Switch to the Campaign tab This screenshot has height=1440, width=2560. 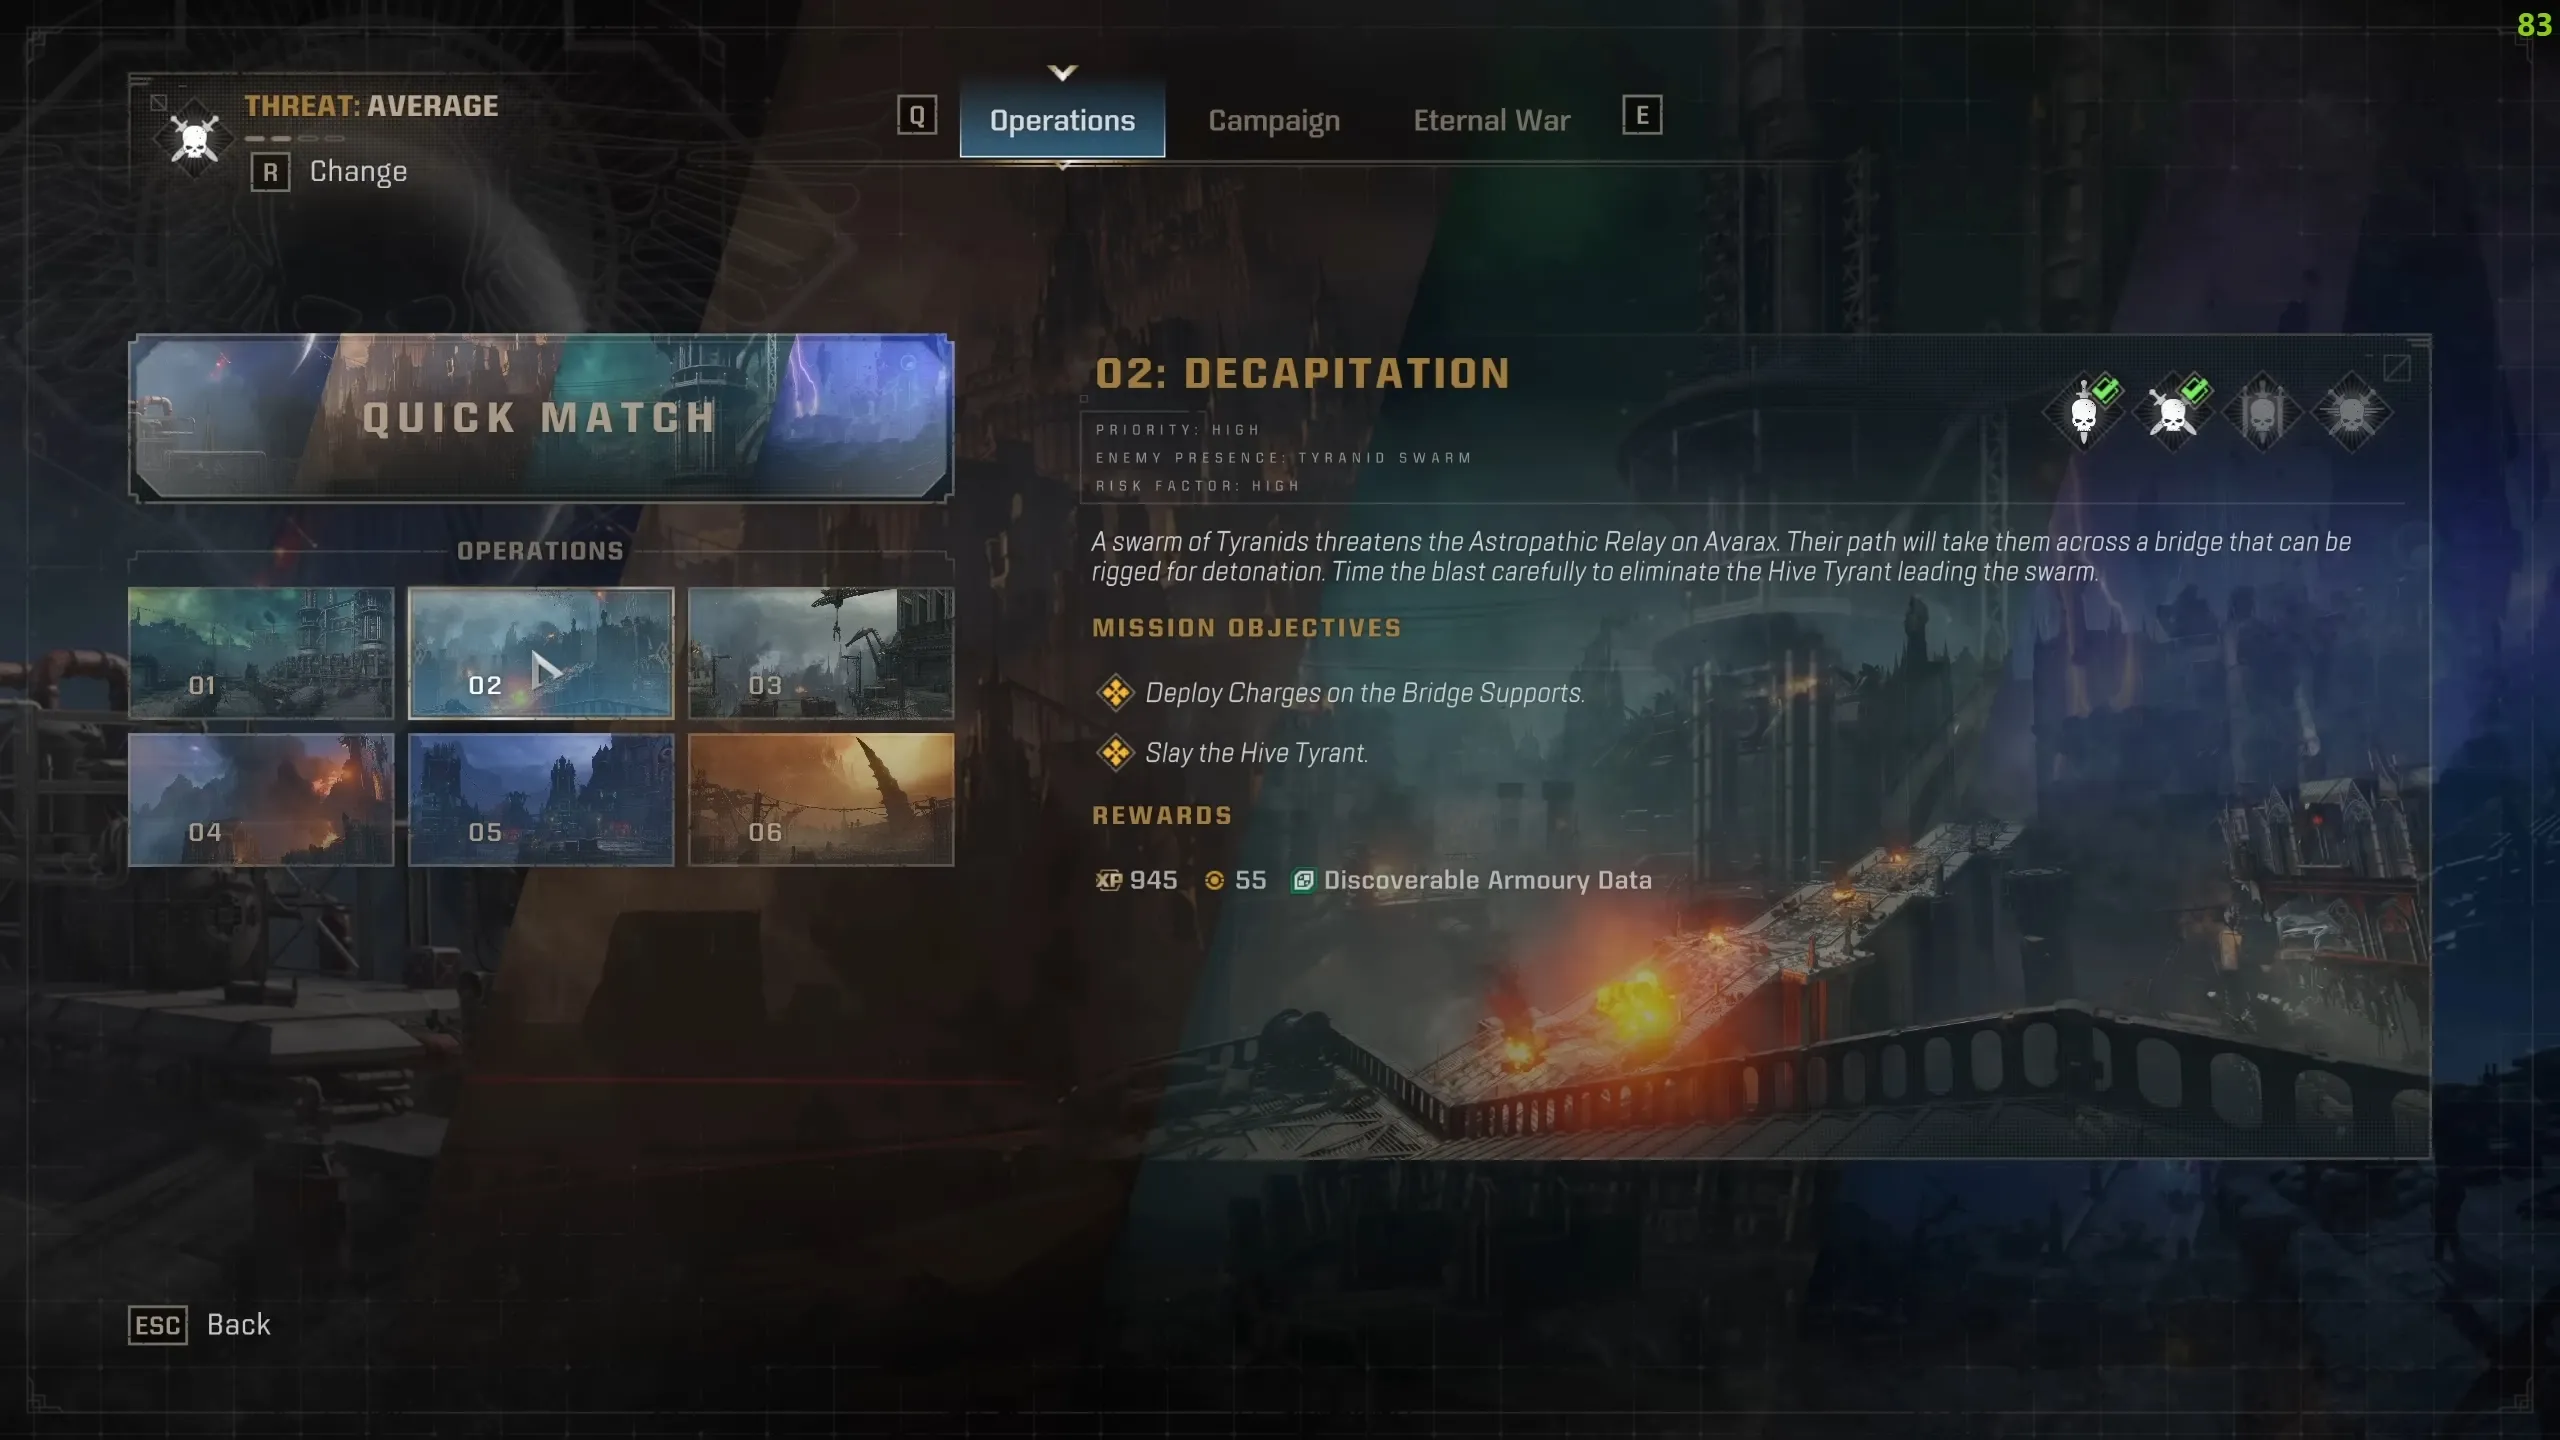[1273, 120]
